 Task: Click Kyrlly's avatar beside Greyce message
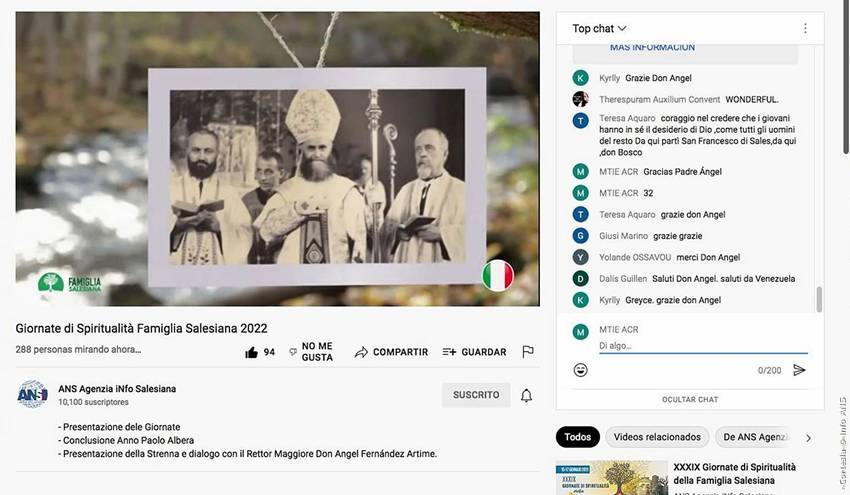click(x=581, y=300)
